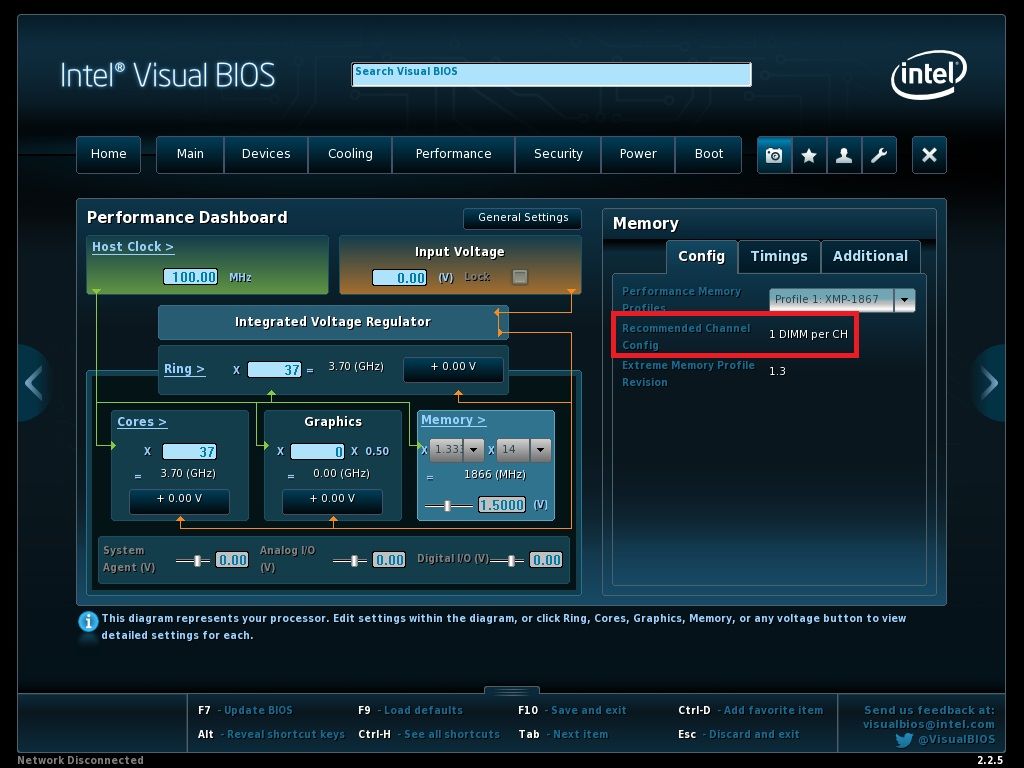Image resolution: width=1024 pixels, height=768 pixels.
Task: Open the Ring settings link
Action: pyautogui.click(x=184, y=369)
